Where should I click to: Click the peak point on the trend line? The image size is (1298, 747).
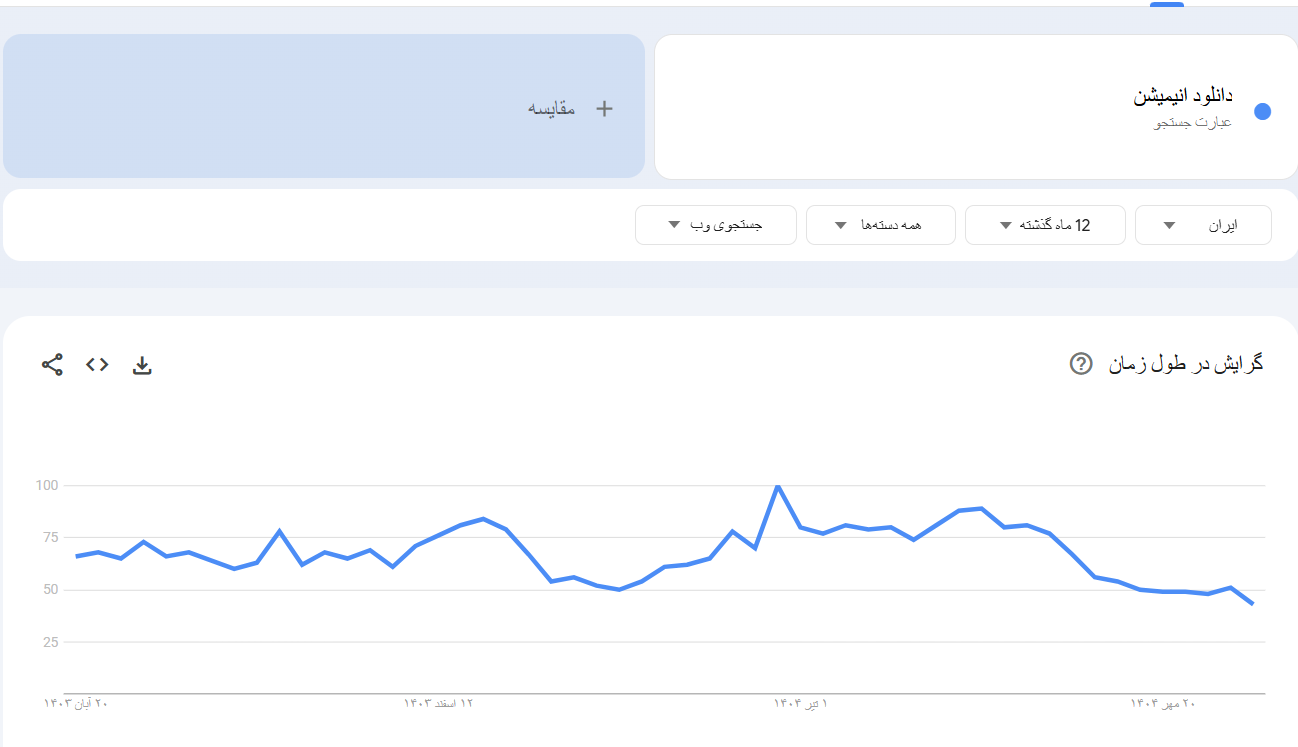point(779,487)
